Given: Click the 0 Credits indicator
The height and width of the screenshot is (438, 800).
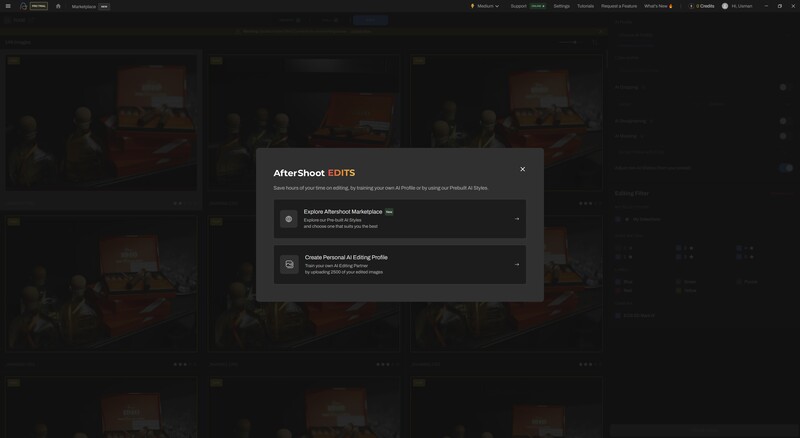Looking at the screenshot, I should click(x=705, y=6).
